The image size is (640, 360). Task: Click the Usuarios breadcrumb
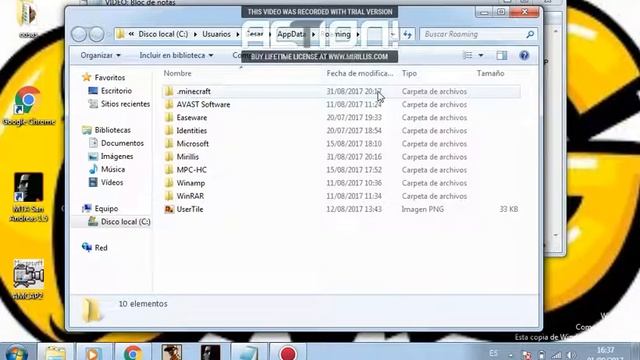click(216, 34)
